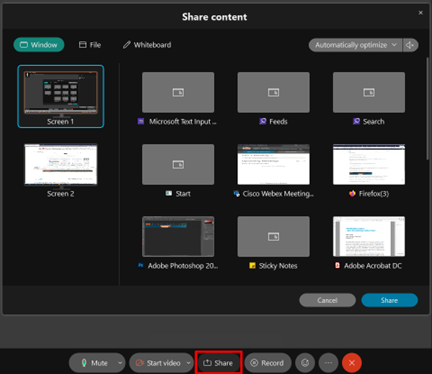
Task: Open the more options ellipsis button
Action: 328,363
